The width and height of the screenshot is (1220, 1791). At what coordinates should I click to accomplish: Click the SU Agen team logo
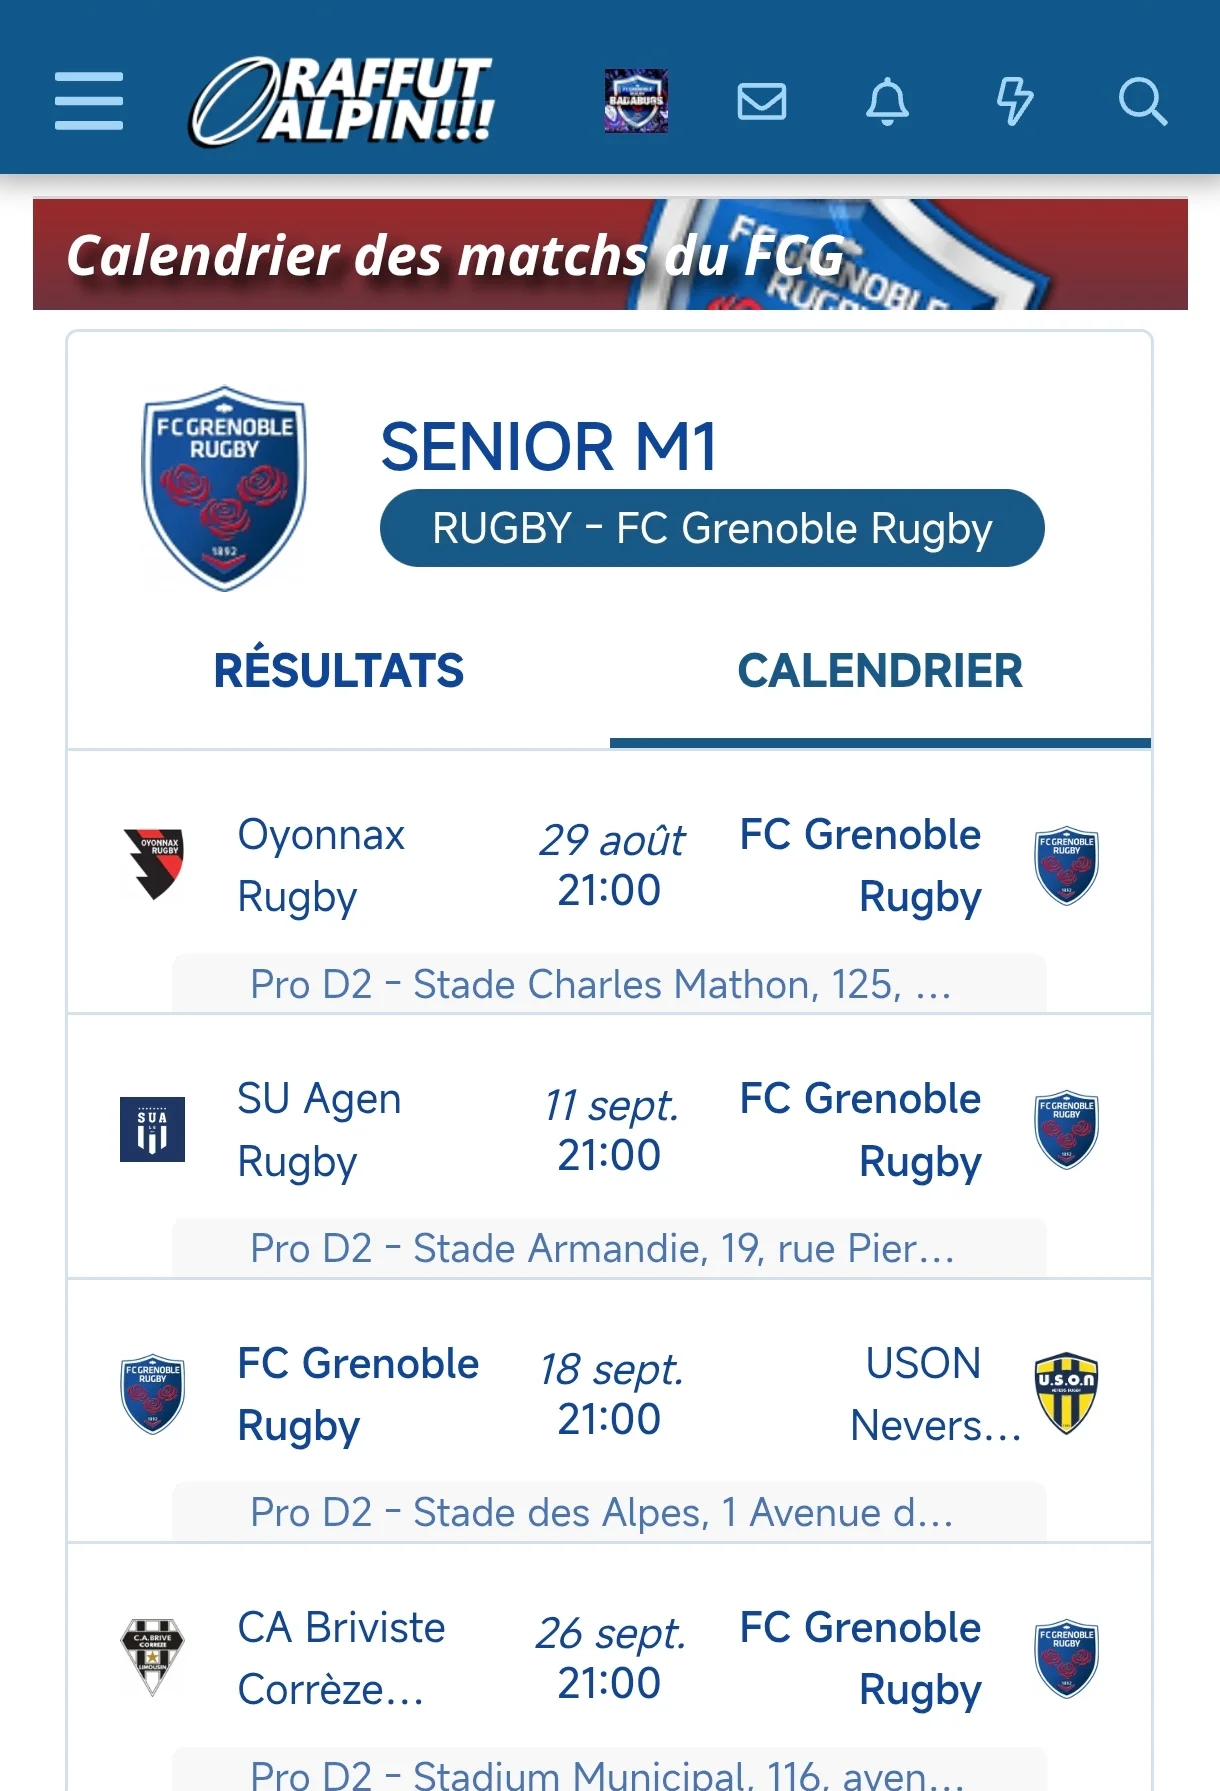[x=153, y=1129]
